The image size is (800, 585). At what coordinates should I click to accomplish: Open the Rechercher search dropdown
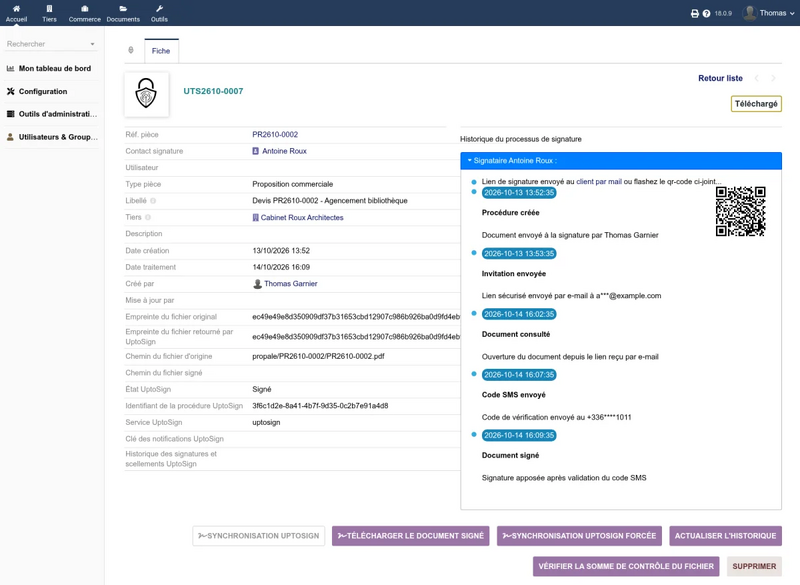(x=51, y=44)
